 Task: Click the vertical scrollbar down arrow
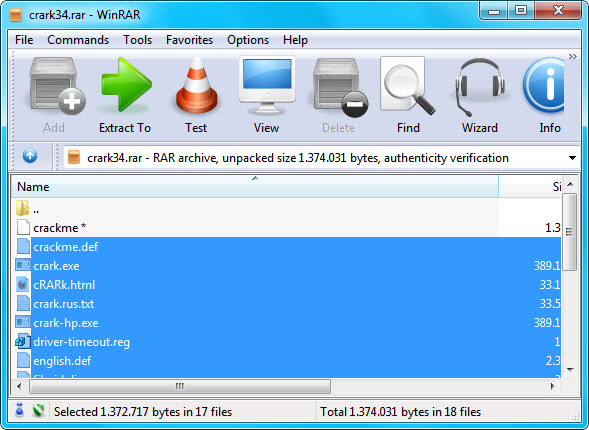pos(570,369)
